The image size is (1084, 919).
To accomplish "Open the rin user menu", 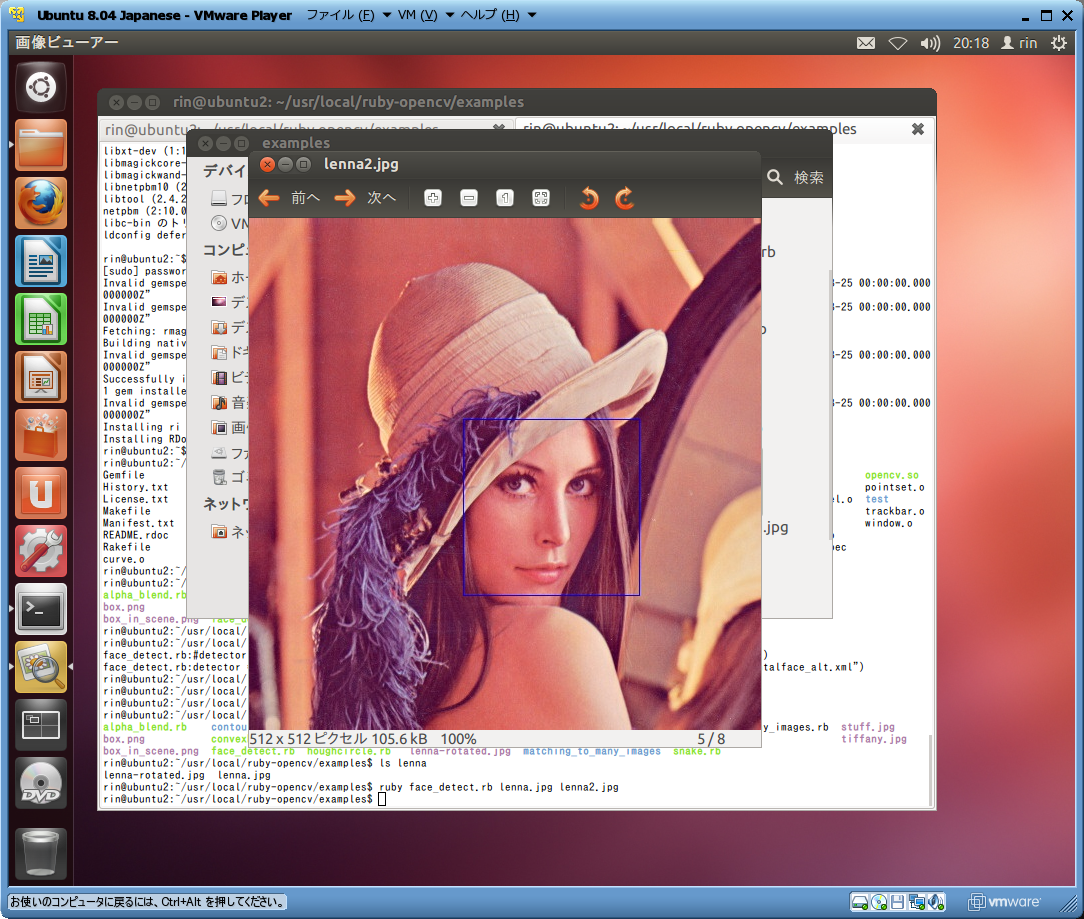I will coord(1019,43).
